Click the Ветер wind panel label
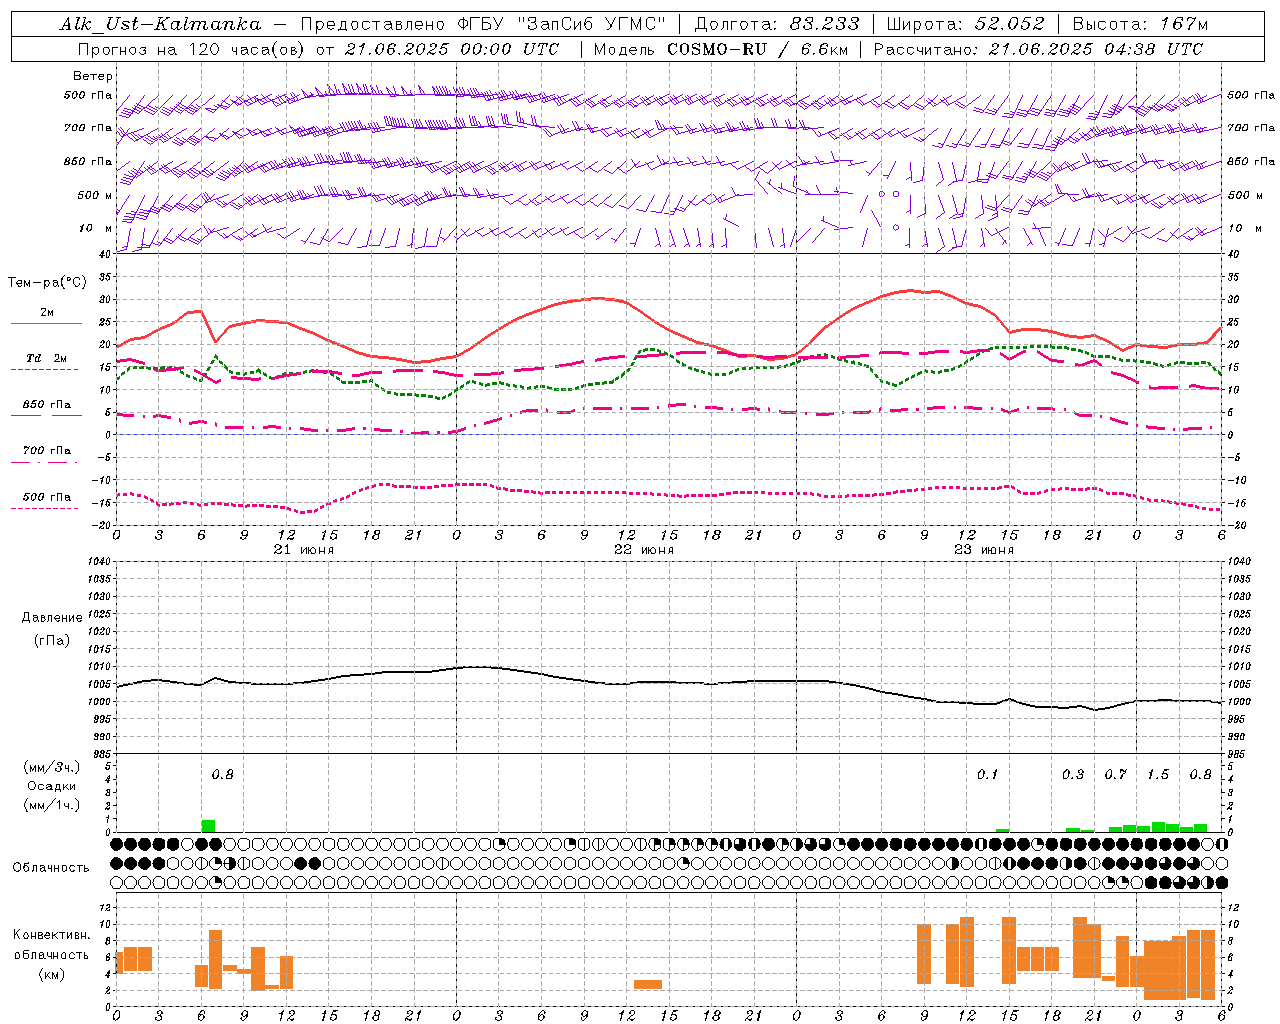The width and height of the screenshot is (1280, 1024). (93, 76)
